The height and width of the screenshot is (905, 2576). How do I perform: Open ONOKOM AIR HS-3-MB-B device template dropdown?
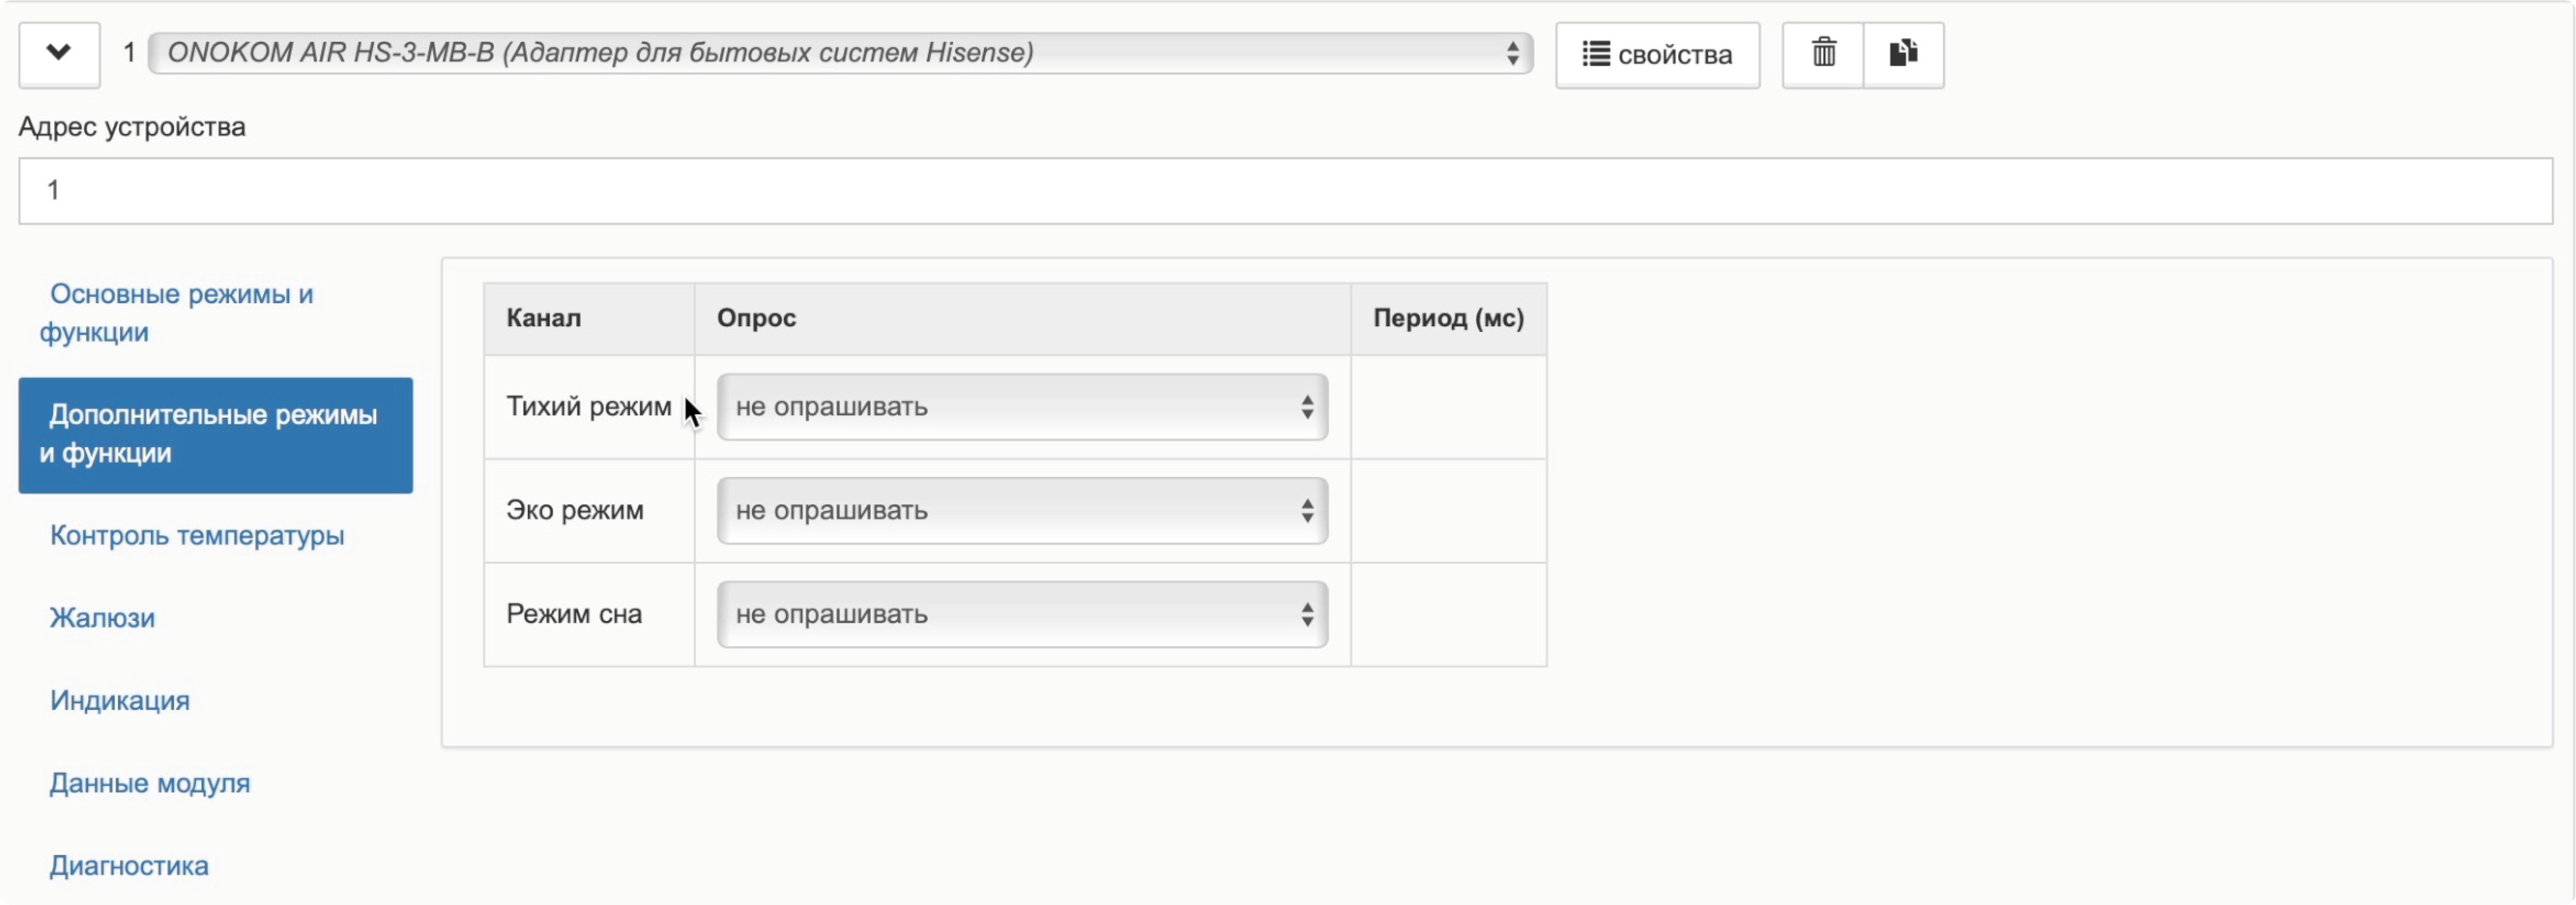coord(840,53)
